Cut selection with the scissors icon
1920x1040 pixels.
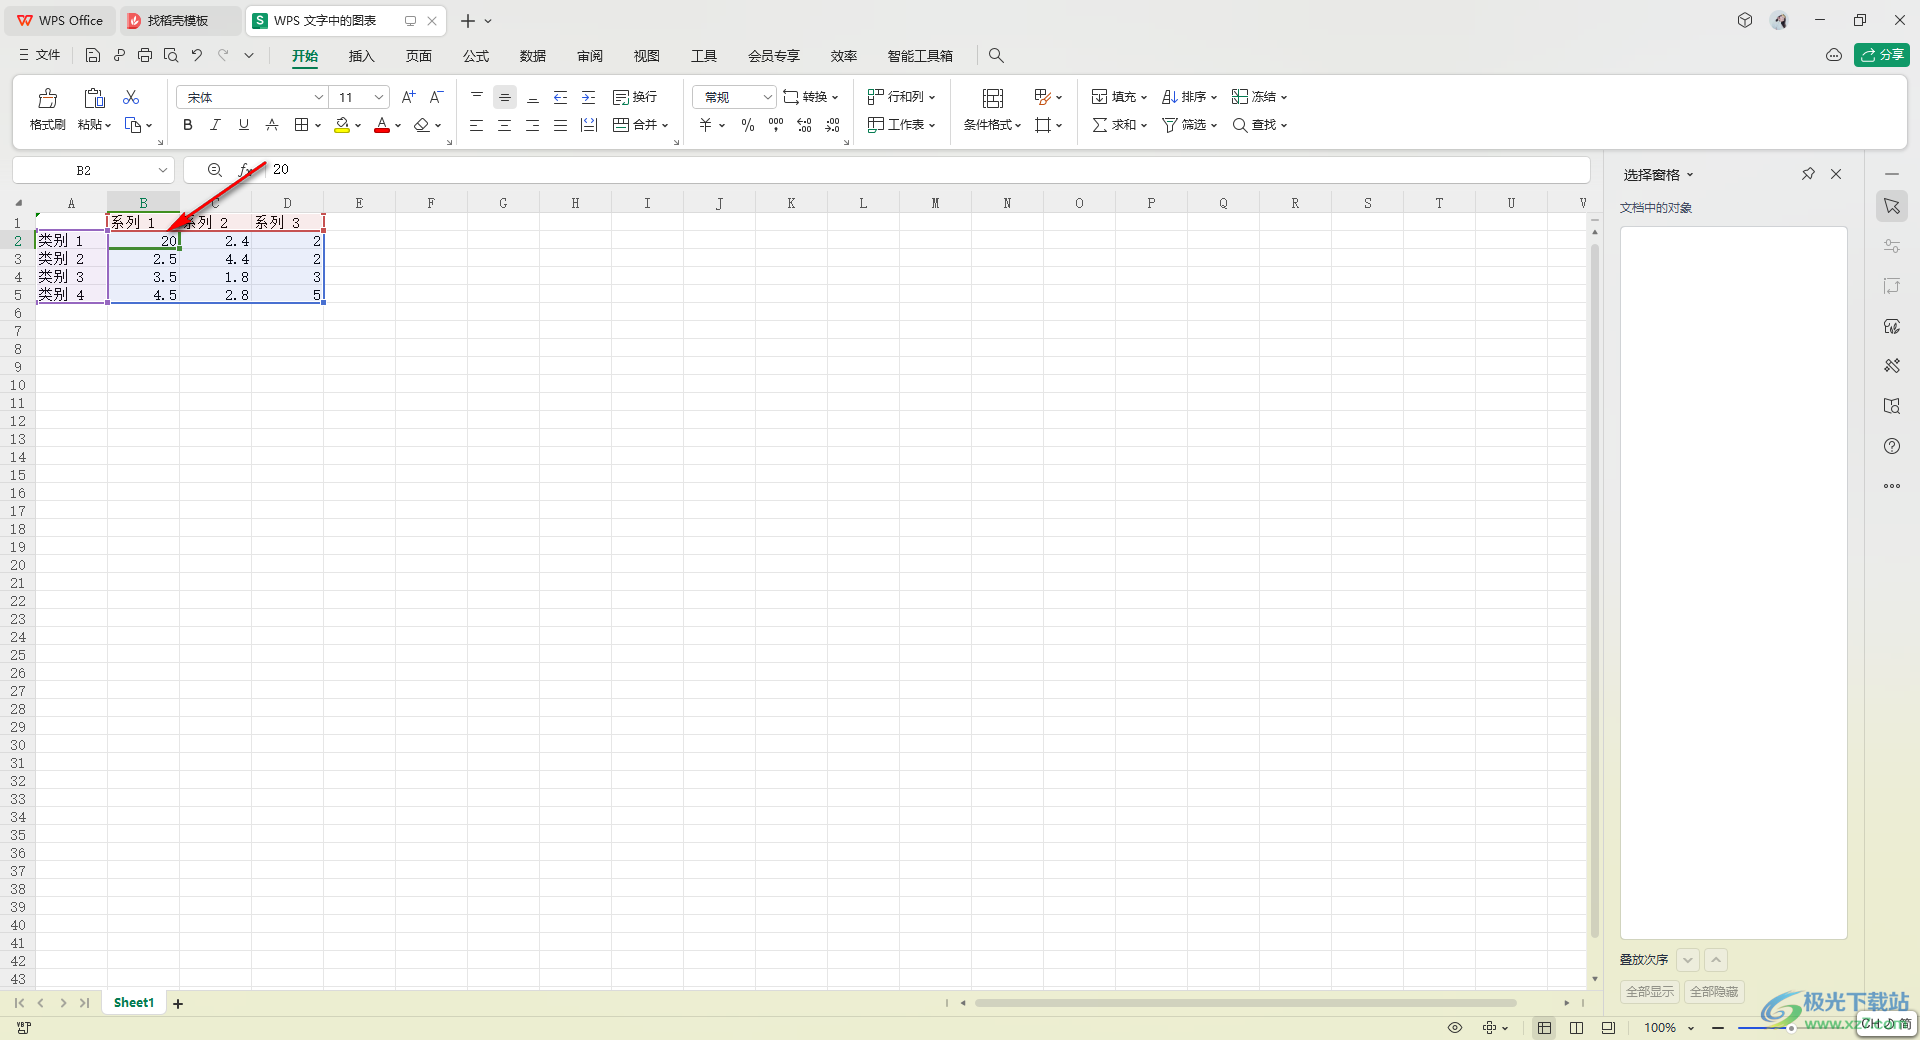(x=131, y=97)
